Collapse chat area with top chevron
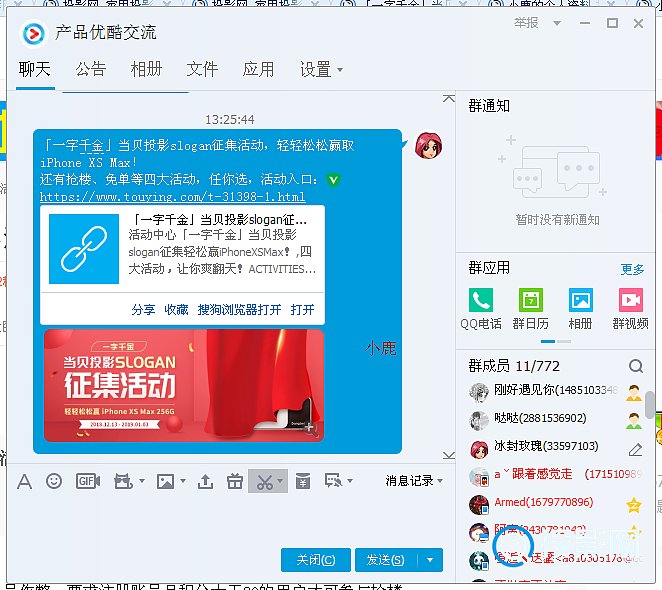Screen dimensions: 662x590 pyautogui.click(x=449, y=98)
